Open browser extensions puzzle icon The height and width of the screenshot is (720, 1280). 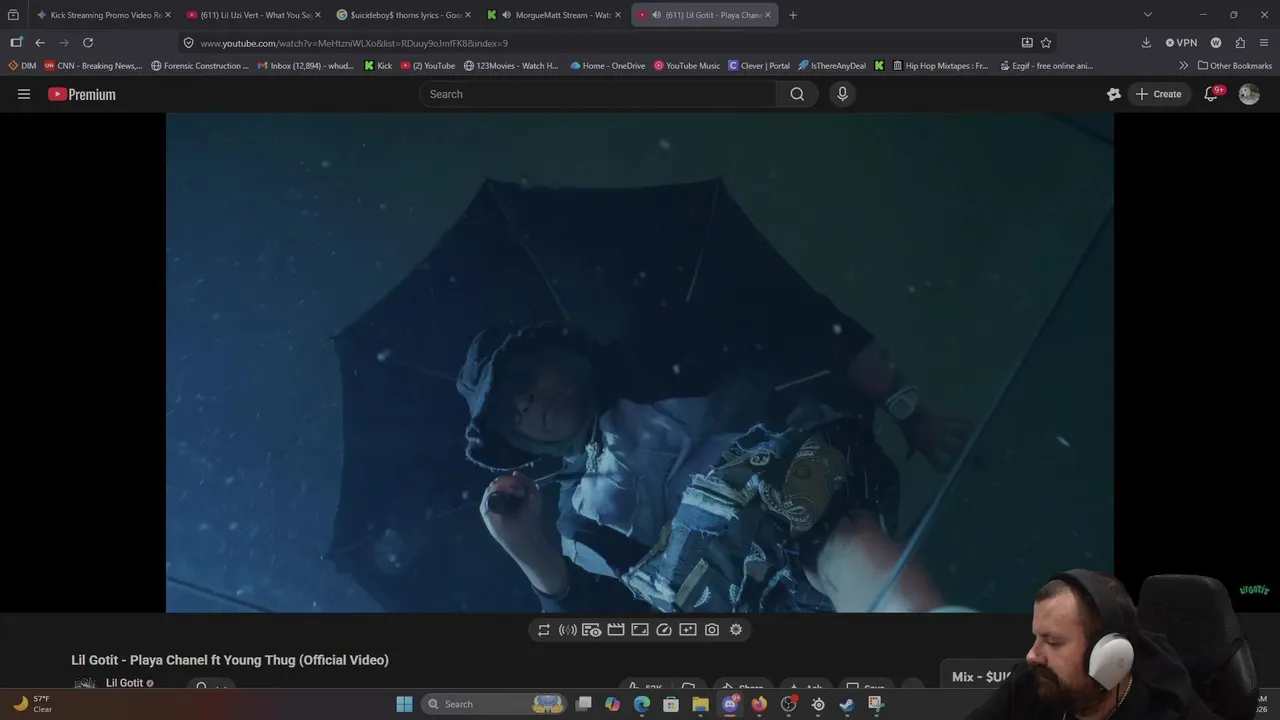pyautogui.click(x=1240, y=43)
